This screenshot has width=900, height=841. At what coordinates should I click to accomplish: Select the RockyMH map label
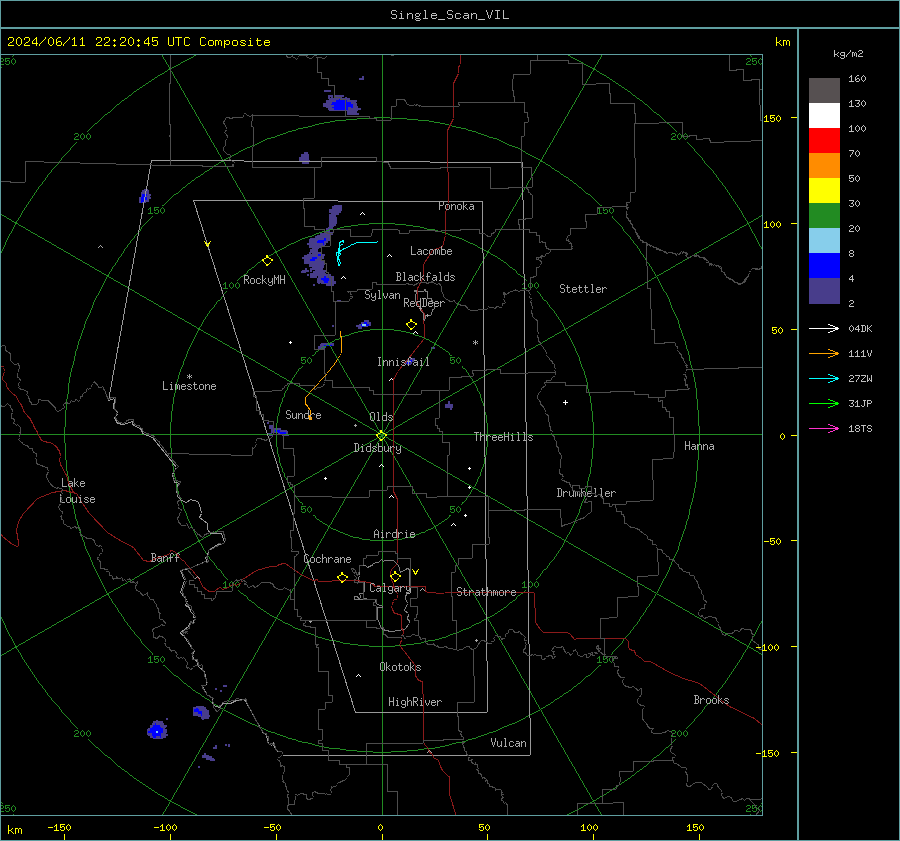pyautogui.click(x=264, y=280)
